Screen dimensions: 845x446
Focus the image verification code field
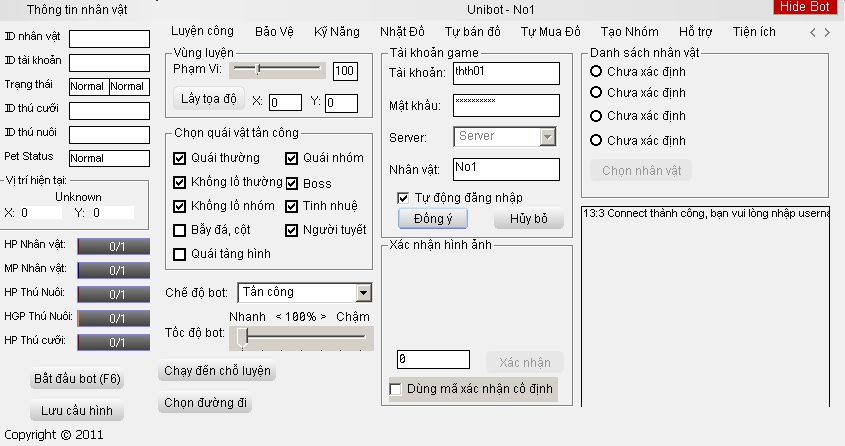tap(433, 359)
